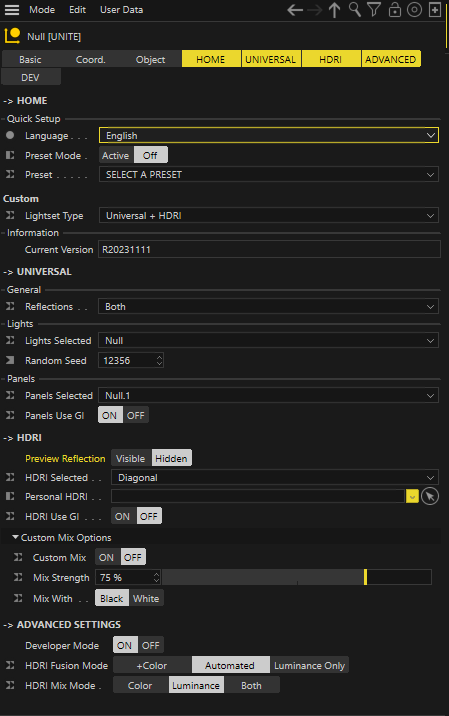Toggle the lock element icon

(395, 10)
